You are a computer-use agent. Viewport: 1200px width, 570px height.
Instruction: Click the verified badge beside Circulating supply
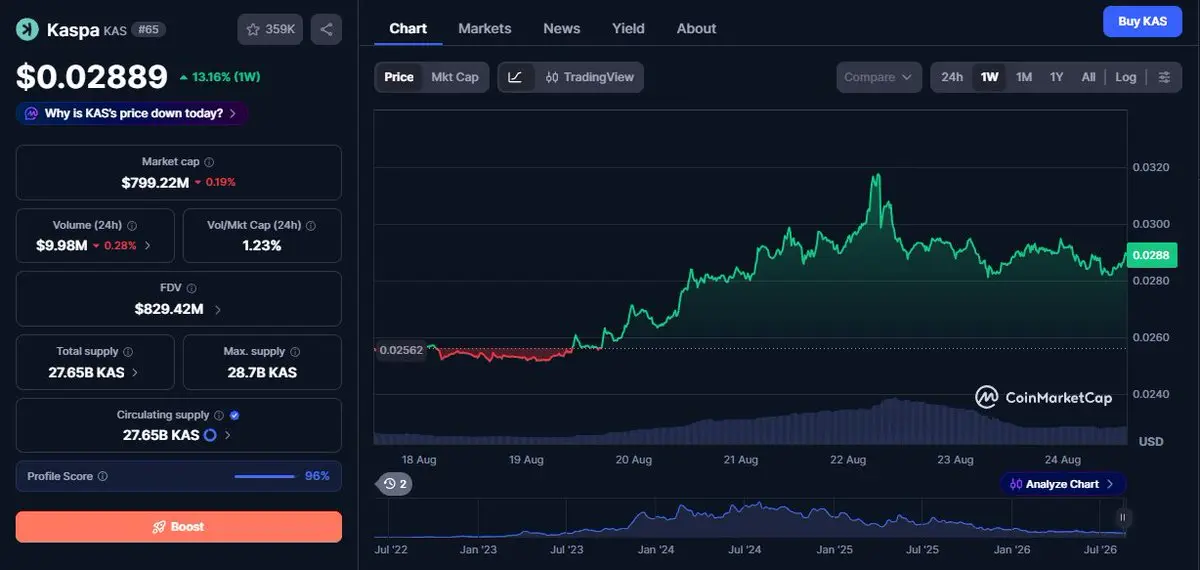tap(234, 415)
